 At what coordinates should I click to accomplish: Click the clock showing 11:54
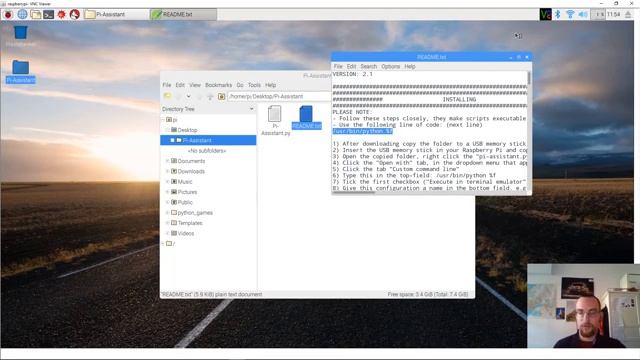613,14
